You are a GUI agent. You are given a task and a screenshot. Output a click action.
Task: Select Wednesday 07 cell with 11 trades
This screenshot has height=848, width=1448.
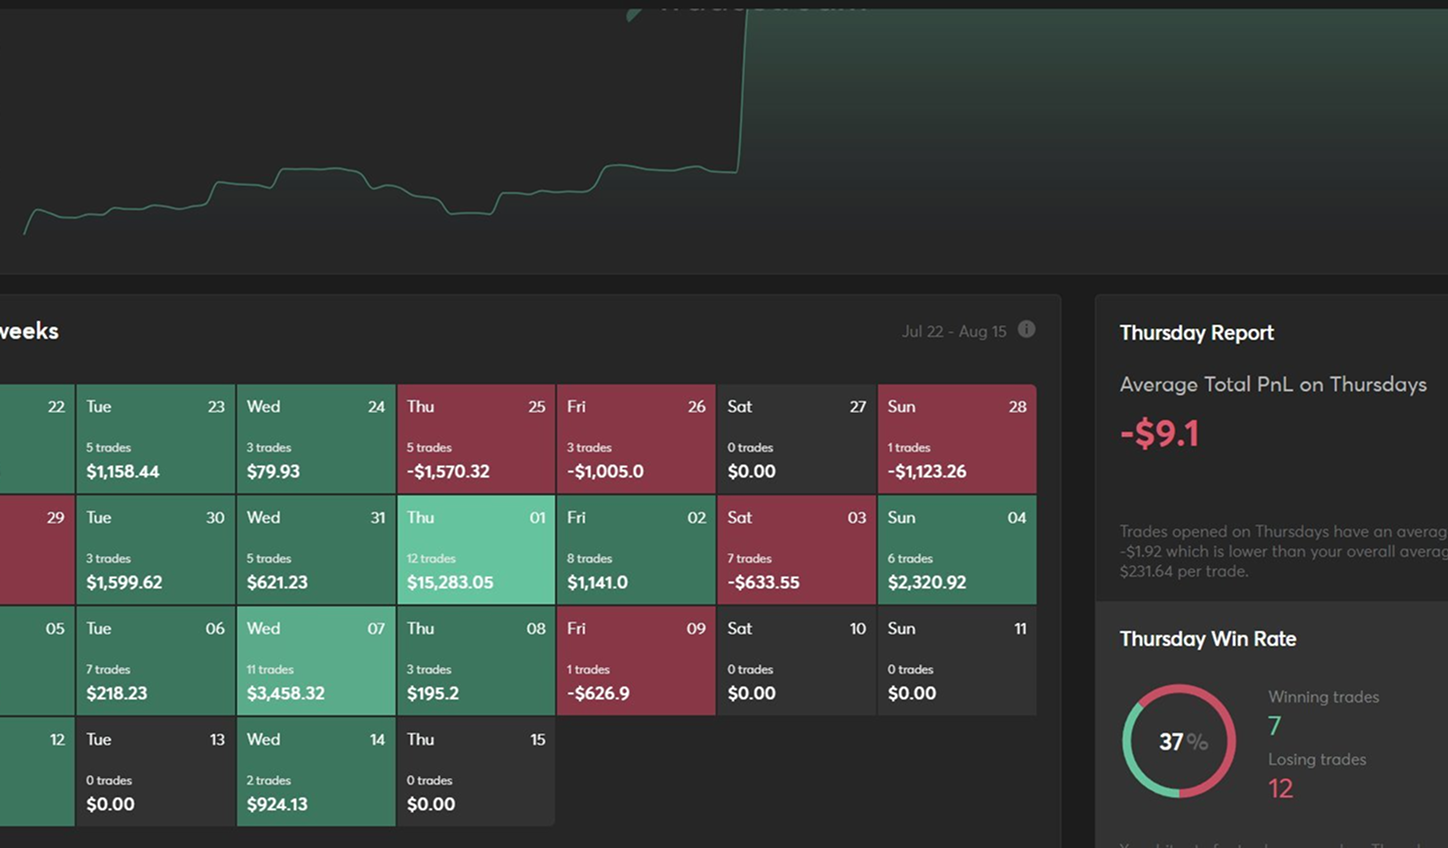316,661
